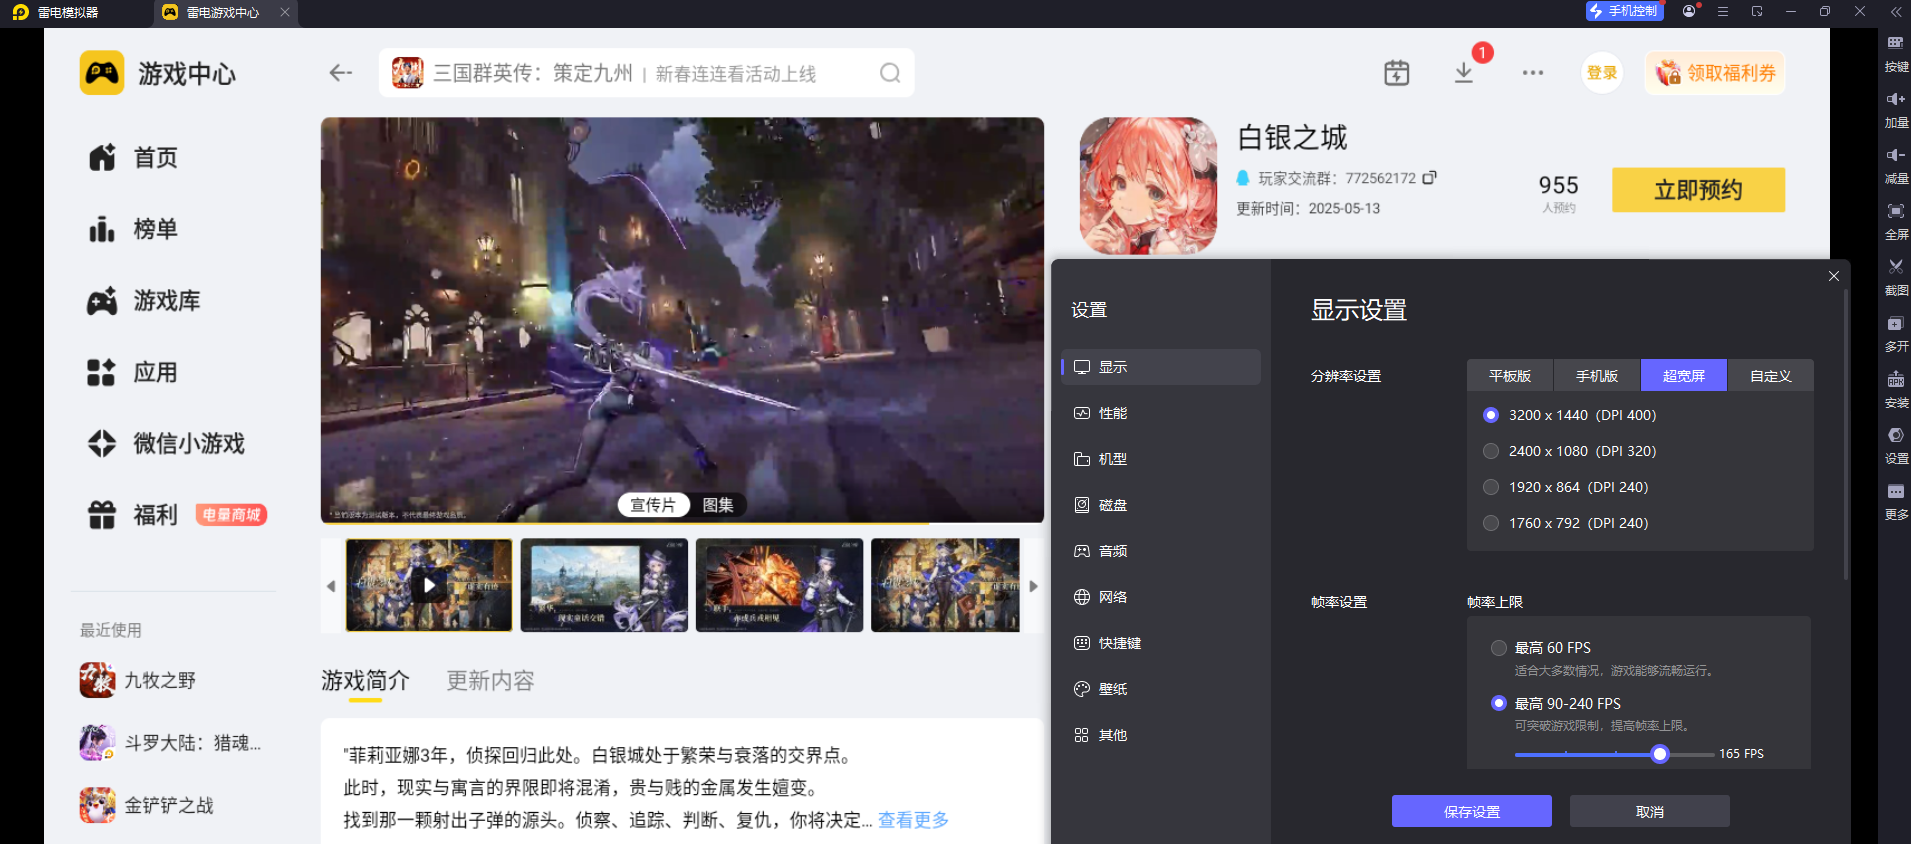Open the calendar check-in icon

(x=1397, y=73)
